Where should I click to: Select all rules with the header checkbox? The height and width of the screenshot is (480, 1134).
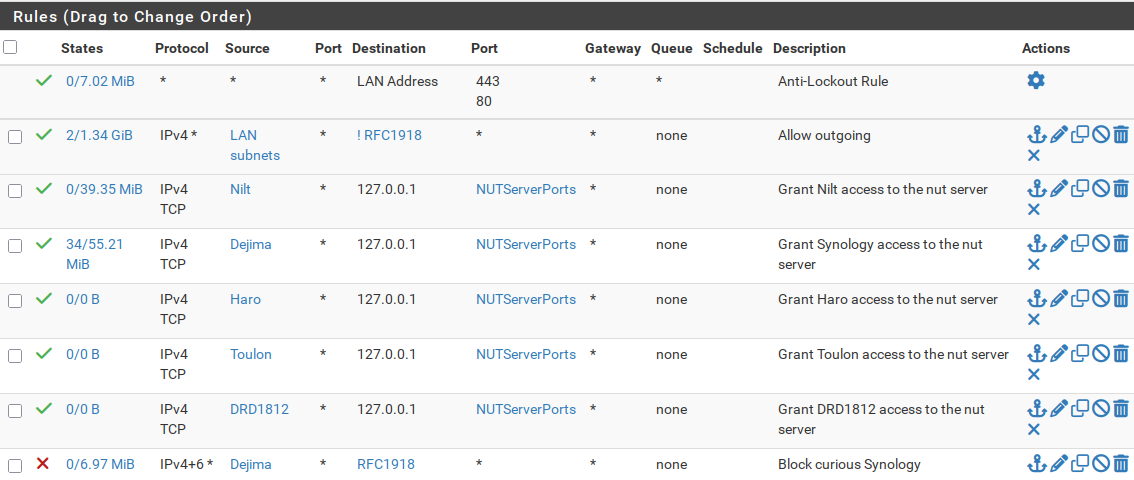tap(10, 47)
